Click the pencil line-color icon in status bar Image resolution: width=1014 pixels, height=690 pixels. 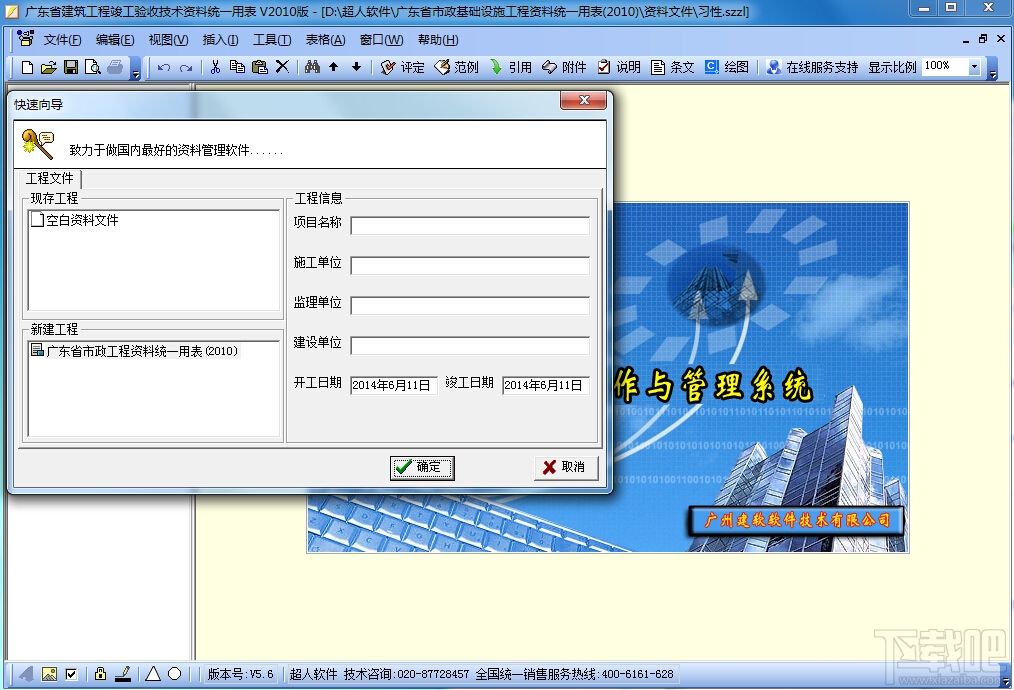[123, 674]
